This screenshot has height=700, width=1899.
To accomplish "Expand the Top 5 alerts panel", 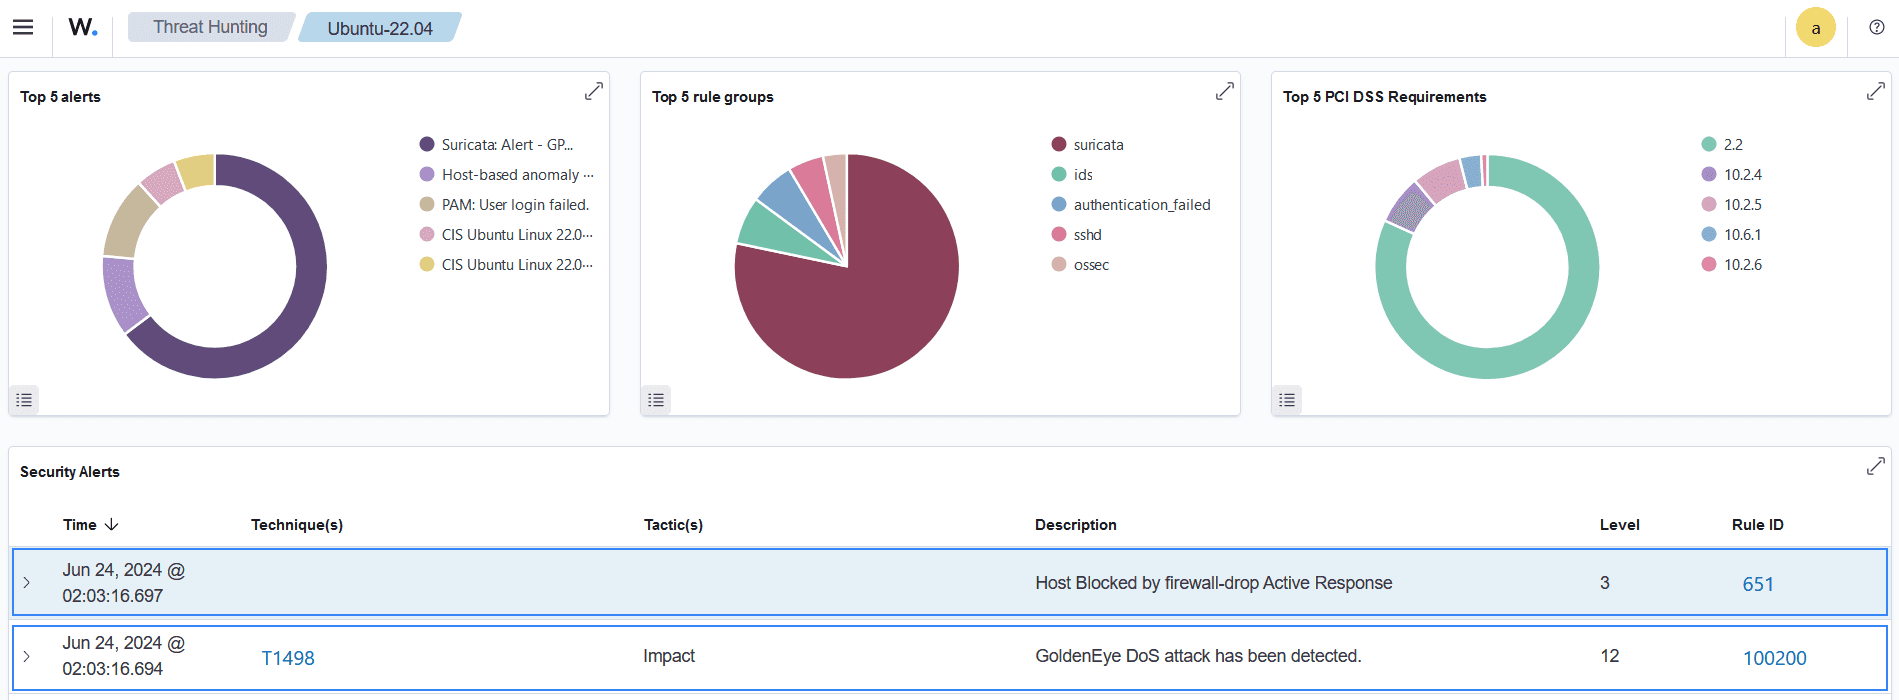I will [593, 91].
